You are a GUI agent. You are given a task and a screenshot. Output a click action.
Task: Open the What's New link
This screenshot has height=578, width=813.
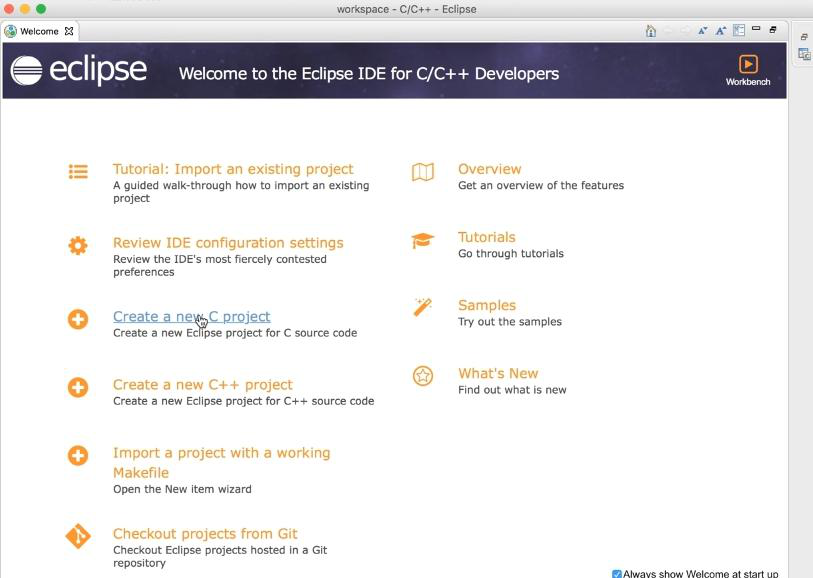click(498, 373)
